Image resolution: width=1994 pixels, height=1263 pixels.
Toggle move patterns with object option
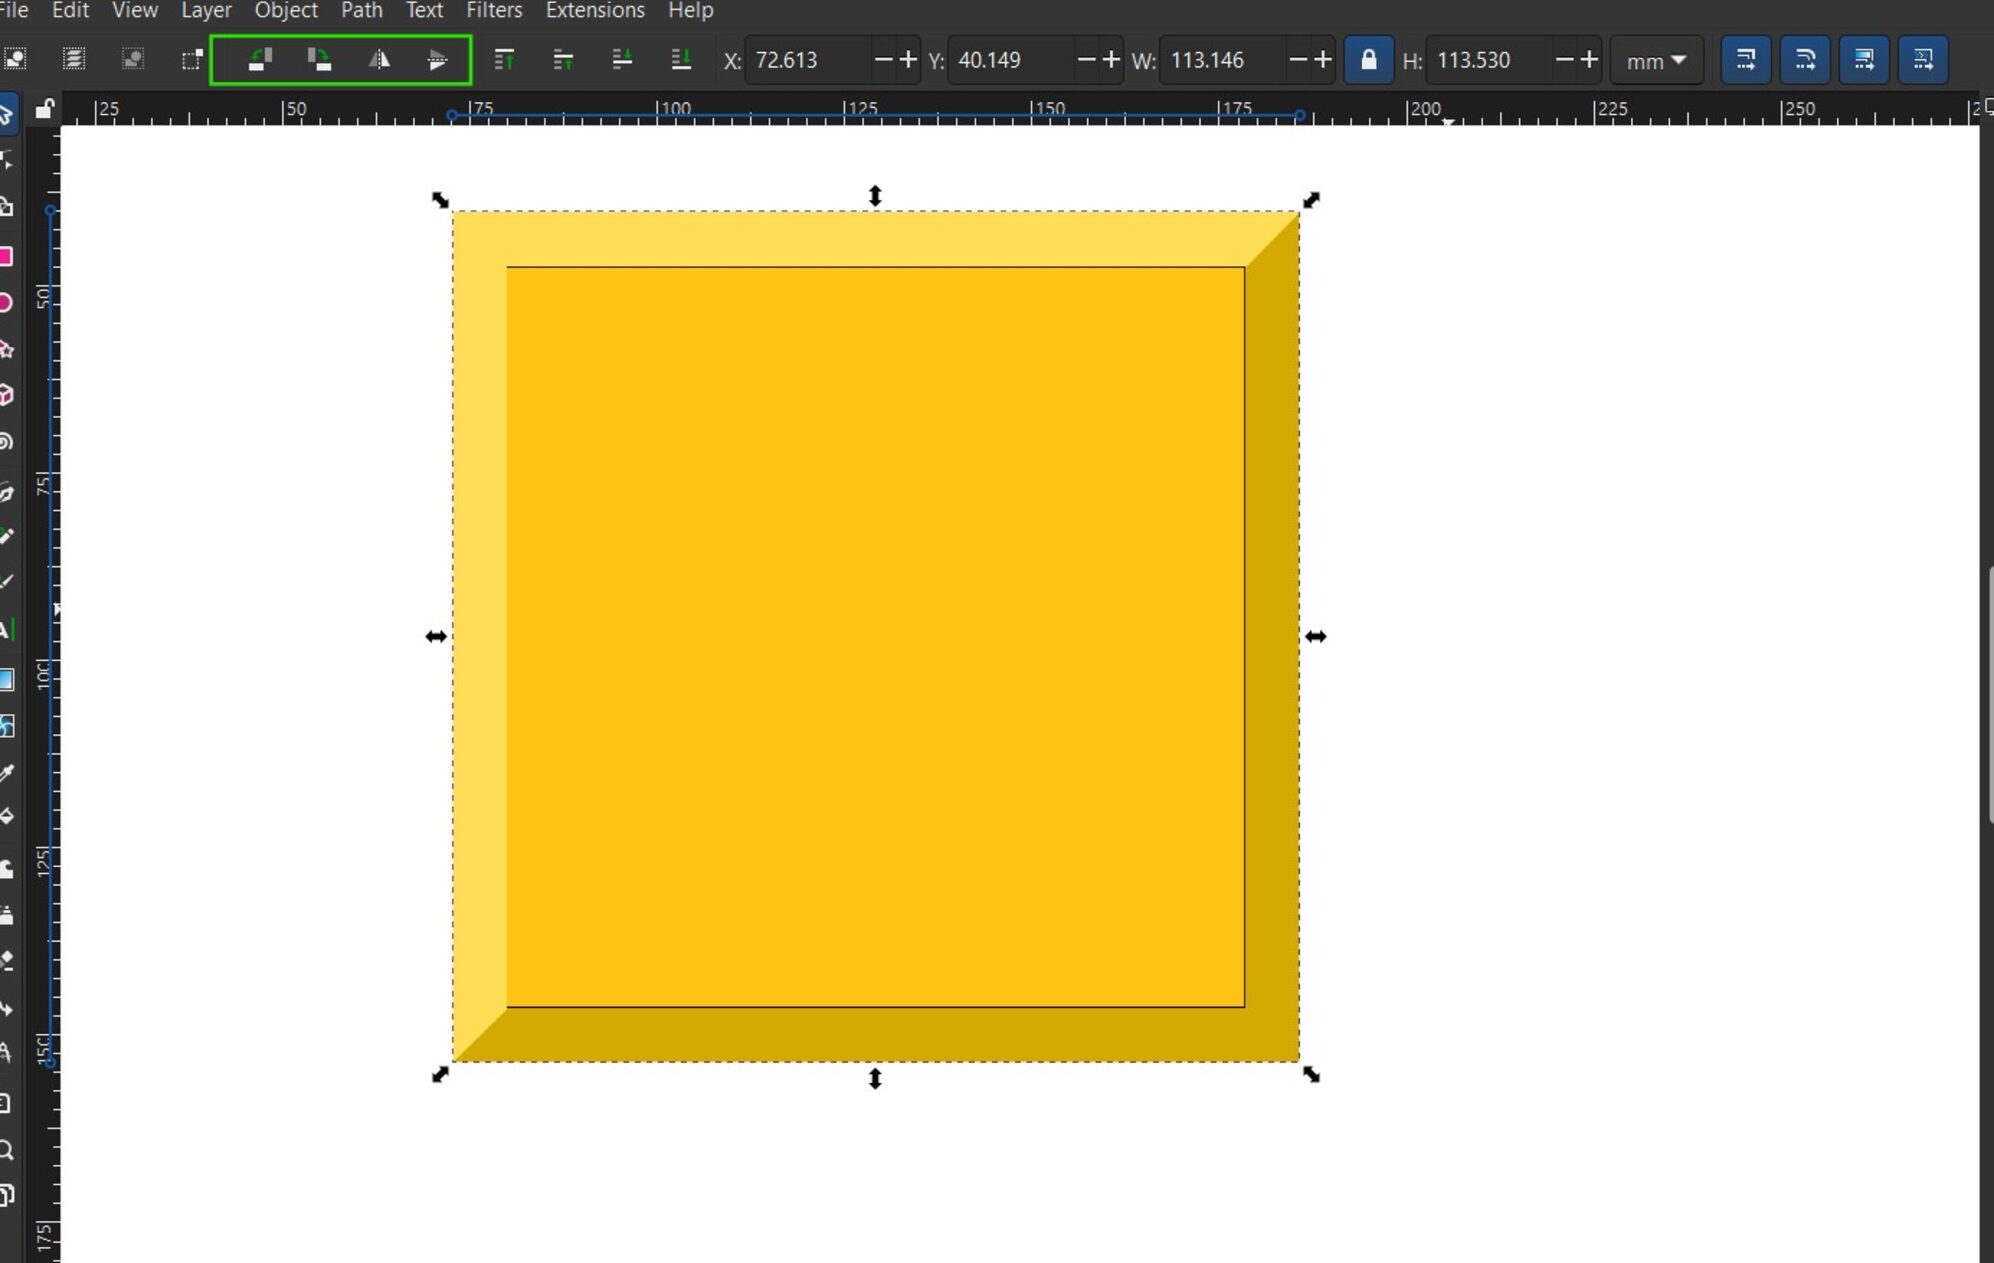[1923, 60]
